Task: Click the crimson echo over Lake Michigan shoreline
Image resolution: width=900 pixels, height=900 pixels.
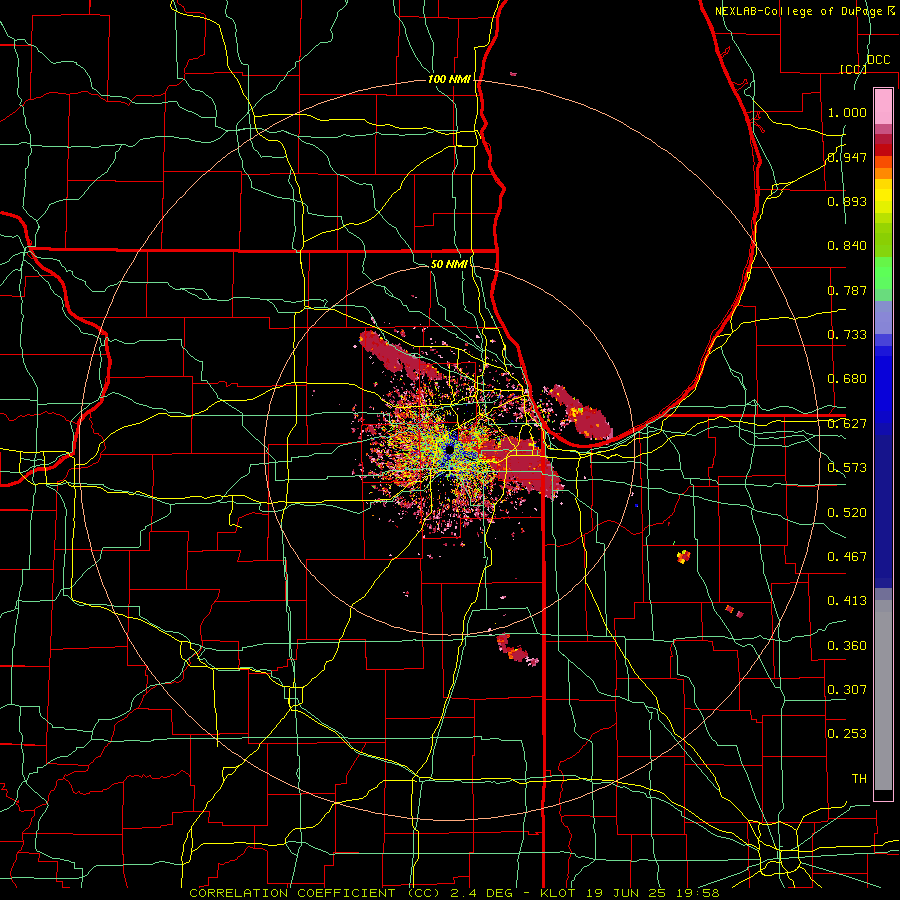Action: pos(583,414)
